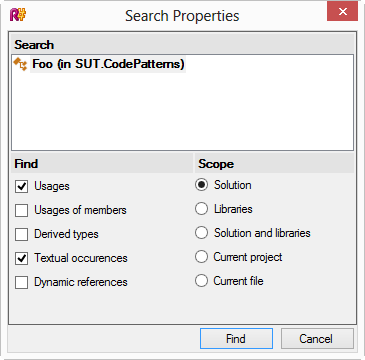
Task: Click the Find button
Action: point(236,339)
